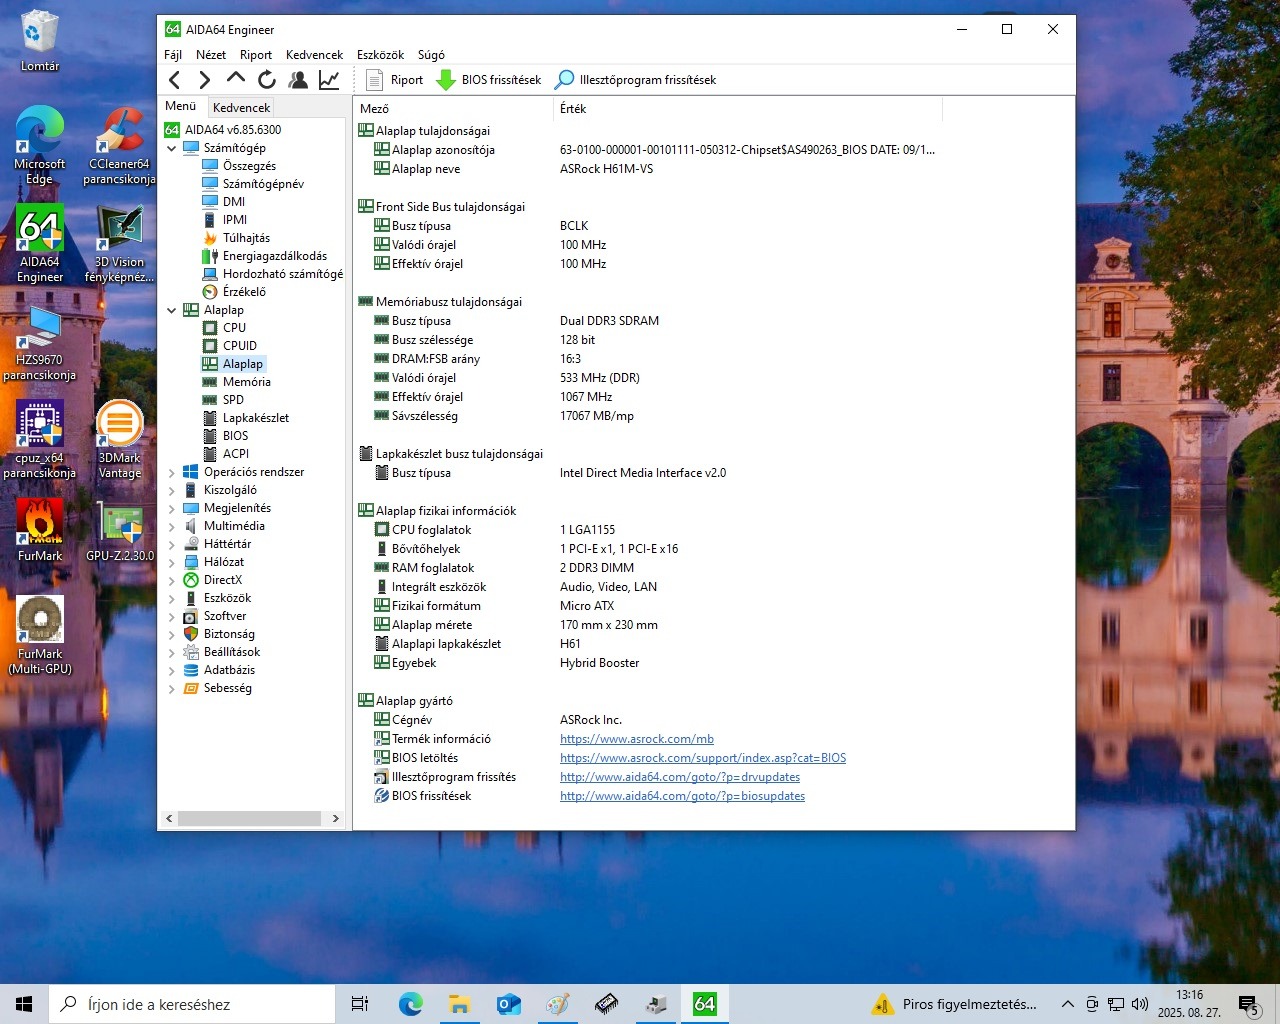Go forward with the toolbar right arrow

205,80
